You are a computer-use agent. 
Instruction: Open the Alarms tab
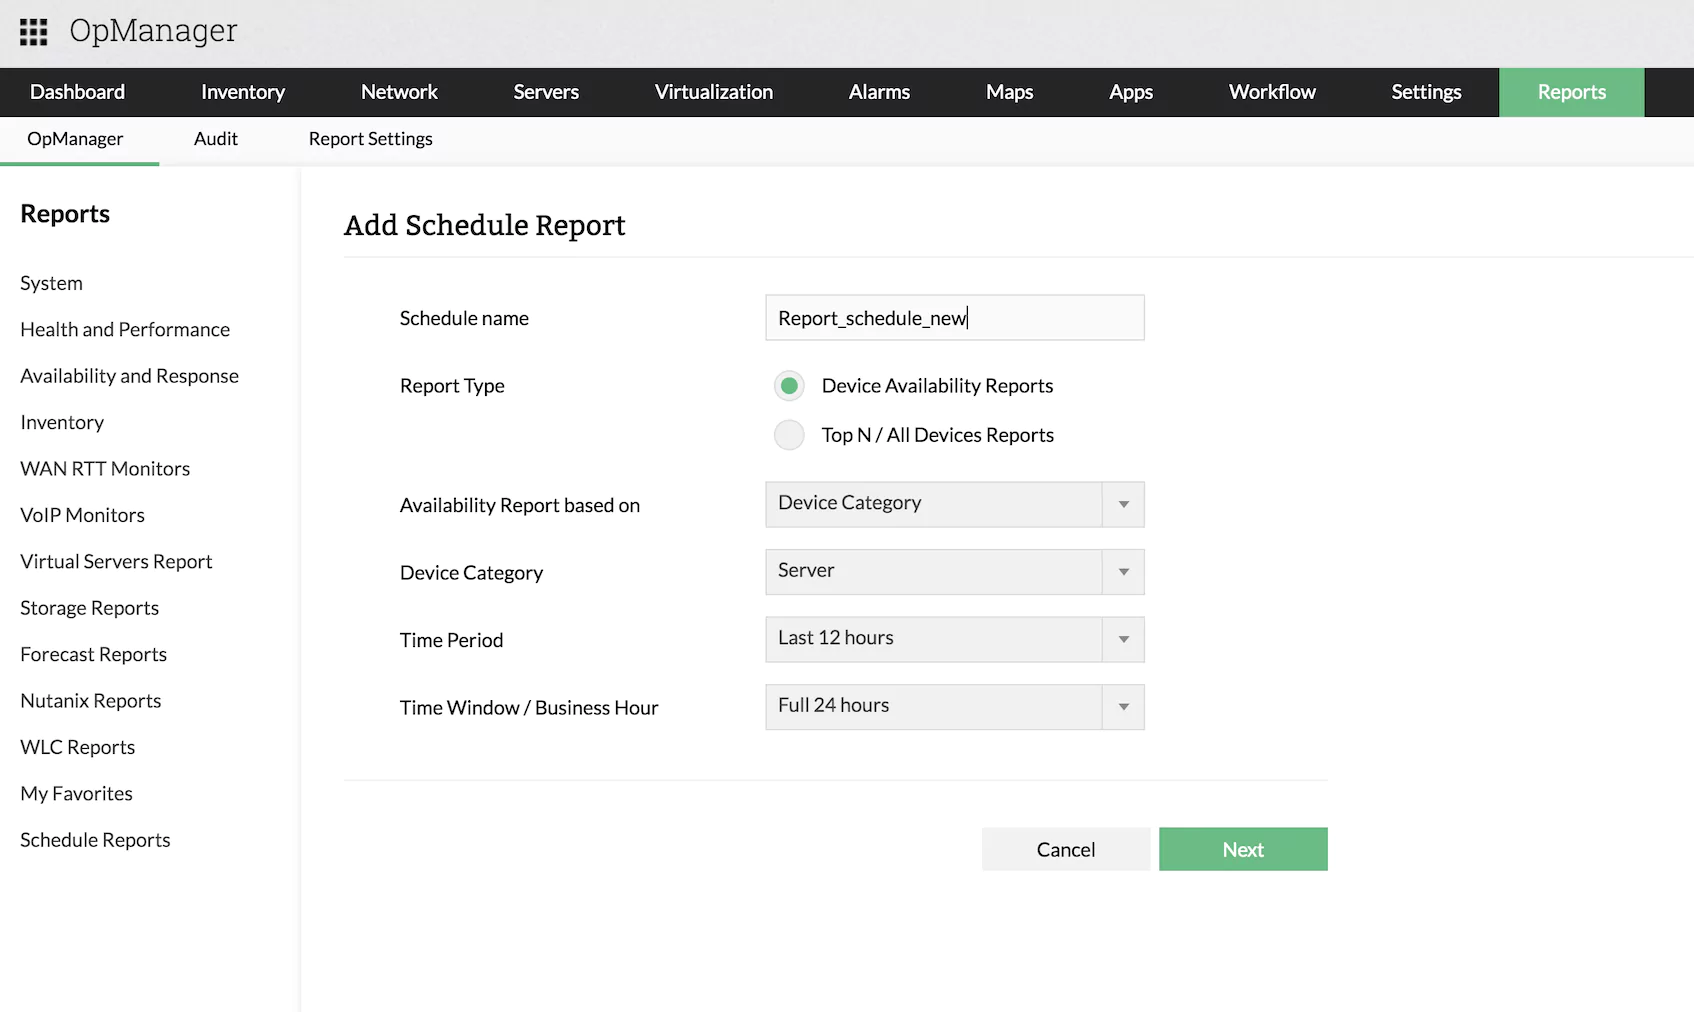tap(879, 92)
